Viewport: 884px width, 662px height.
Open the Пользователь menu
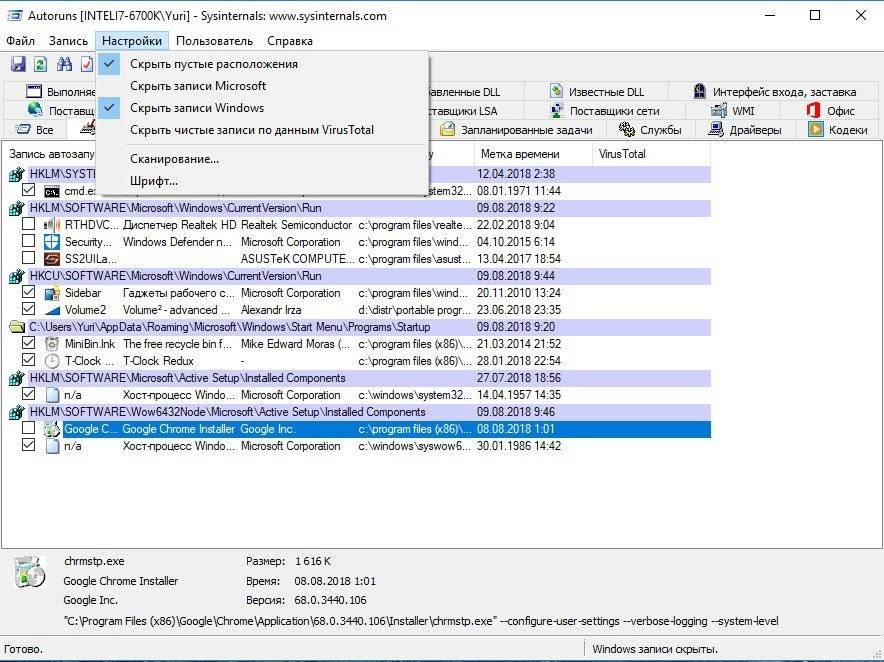click(x=214, y=41)
